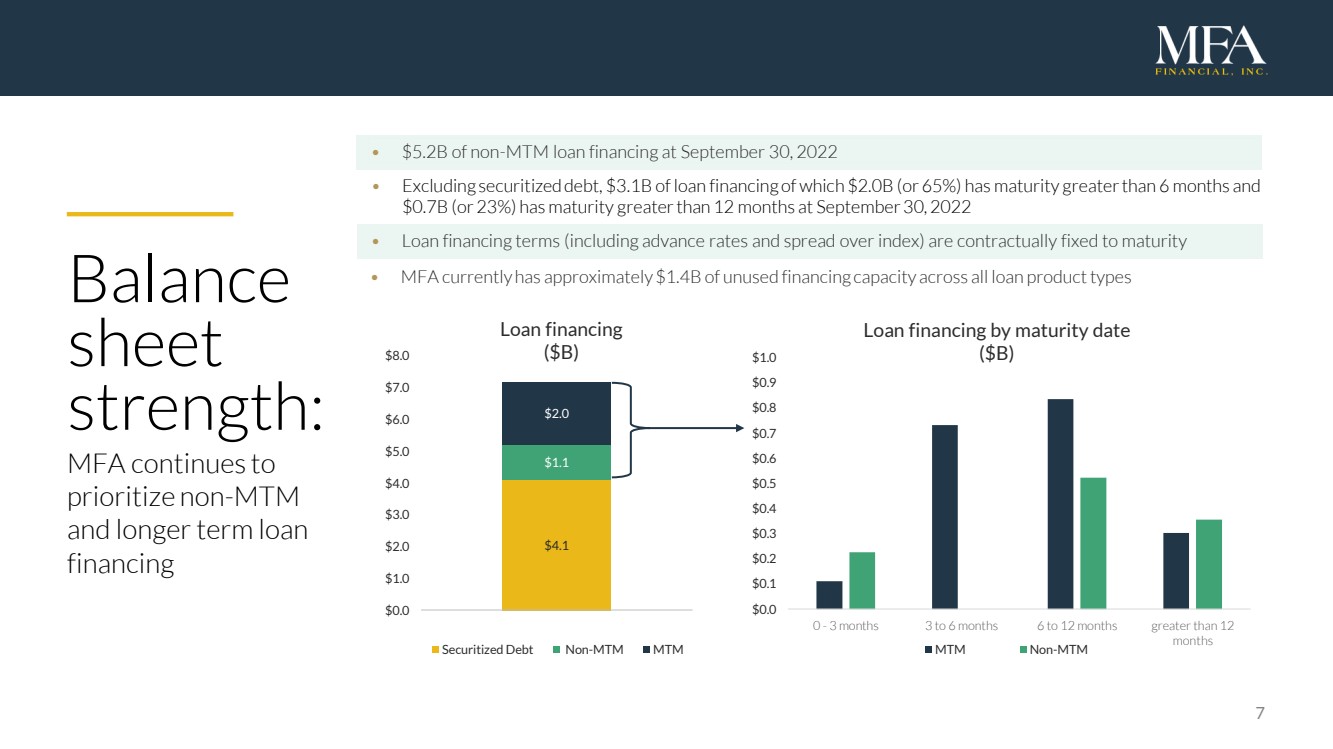
Task: Select the Securitized Debt legend swatch
Action: pyautogui.click(x=435, y=650)
